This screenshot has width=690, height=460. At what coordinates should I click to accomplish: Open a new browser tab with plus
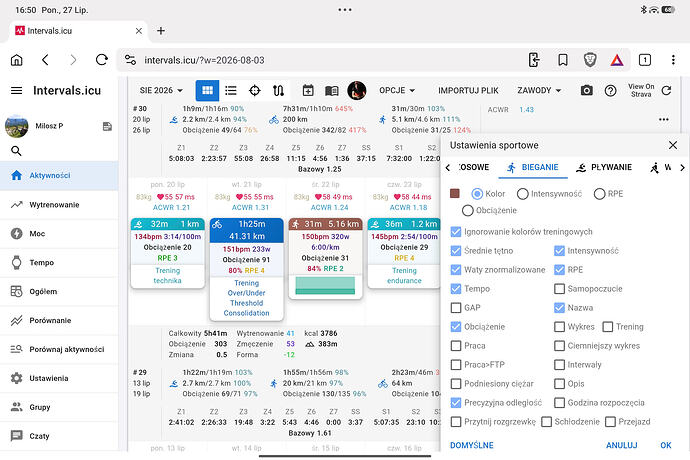tap(161, 31)
